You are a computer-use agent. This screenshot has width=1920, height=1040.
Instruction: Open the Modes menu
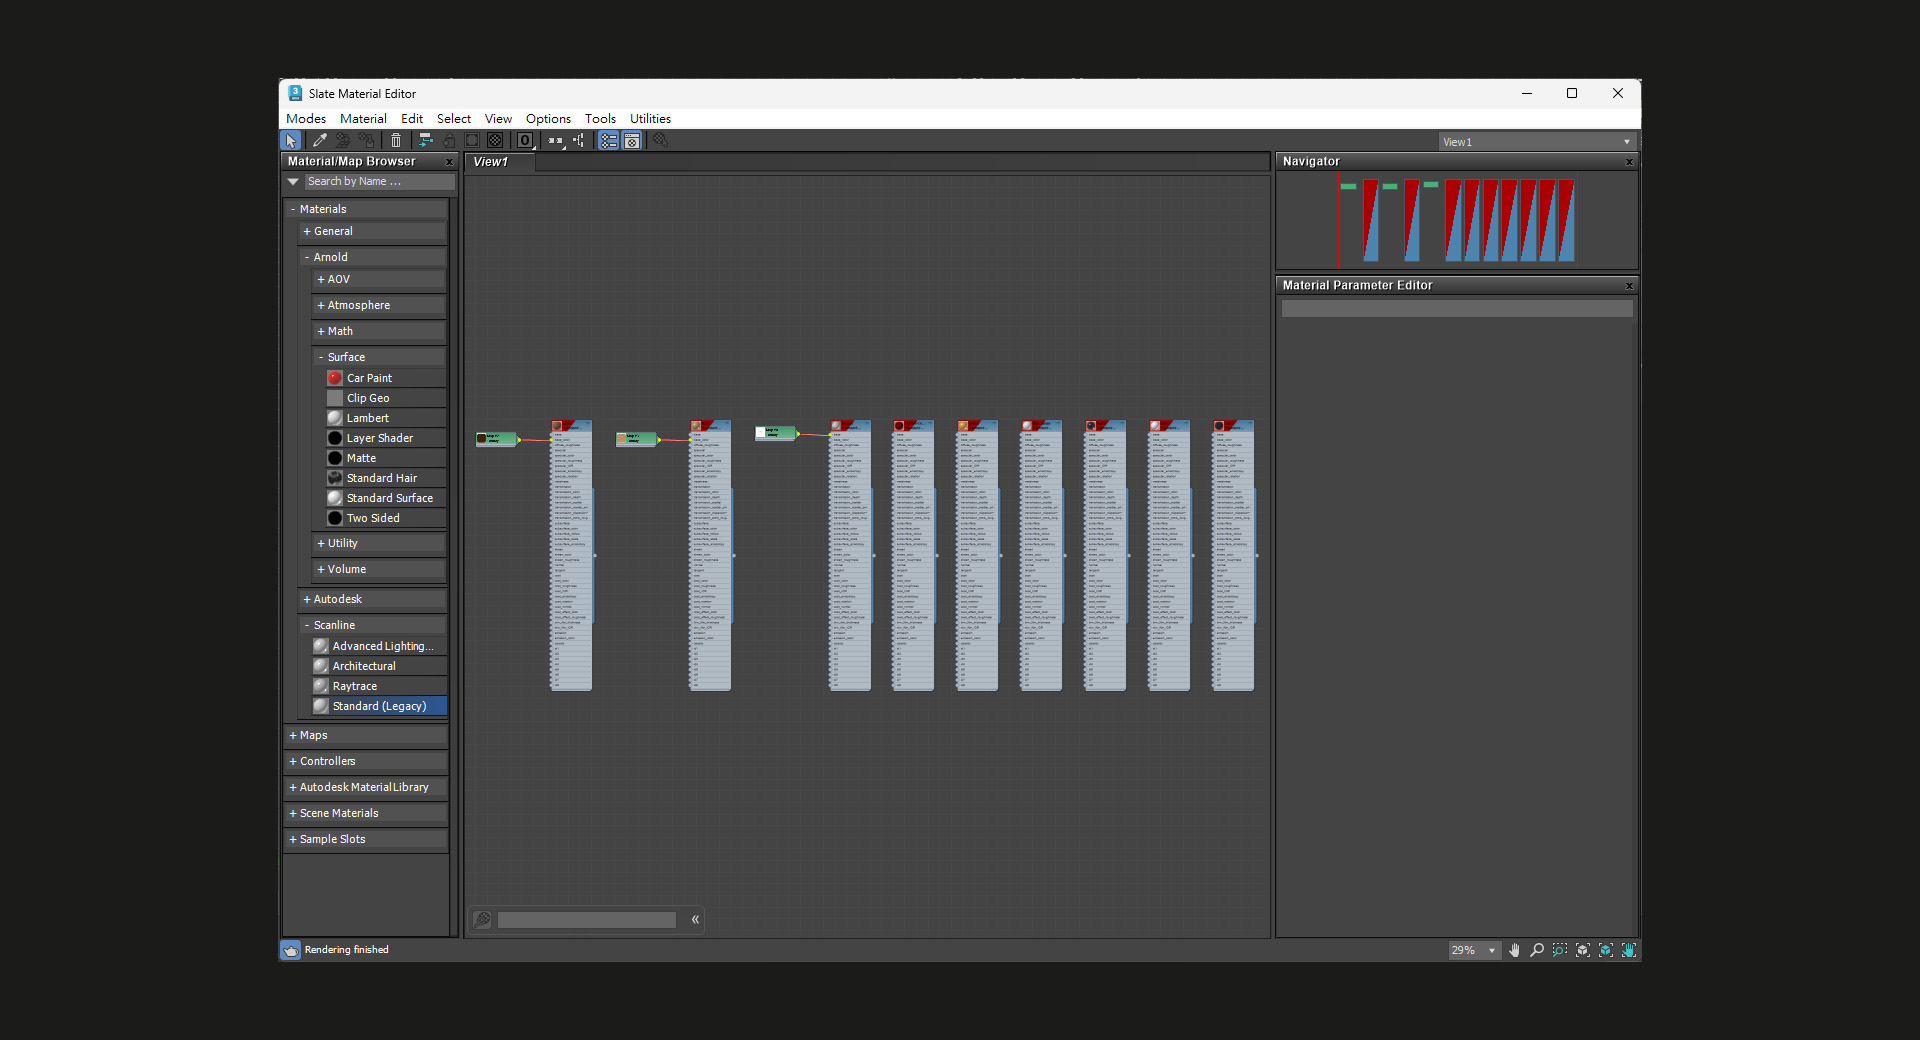click(306, 119)
